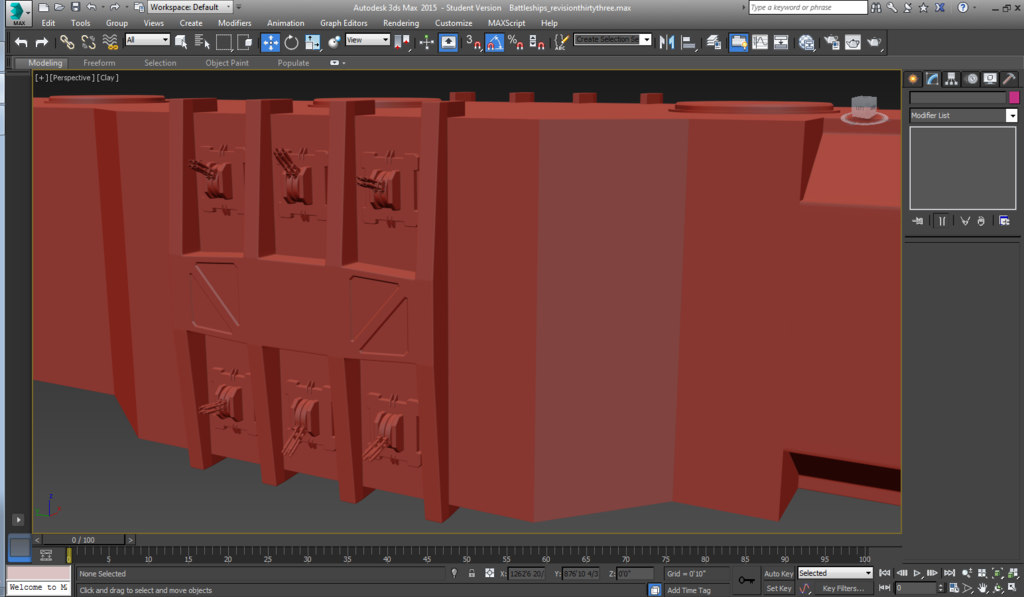This screenshot has width=1024, height=597.
Task: Click the pink object color swatch
Action: click(1013, 98)
